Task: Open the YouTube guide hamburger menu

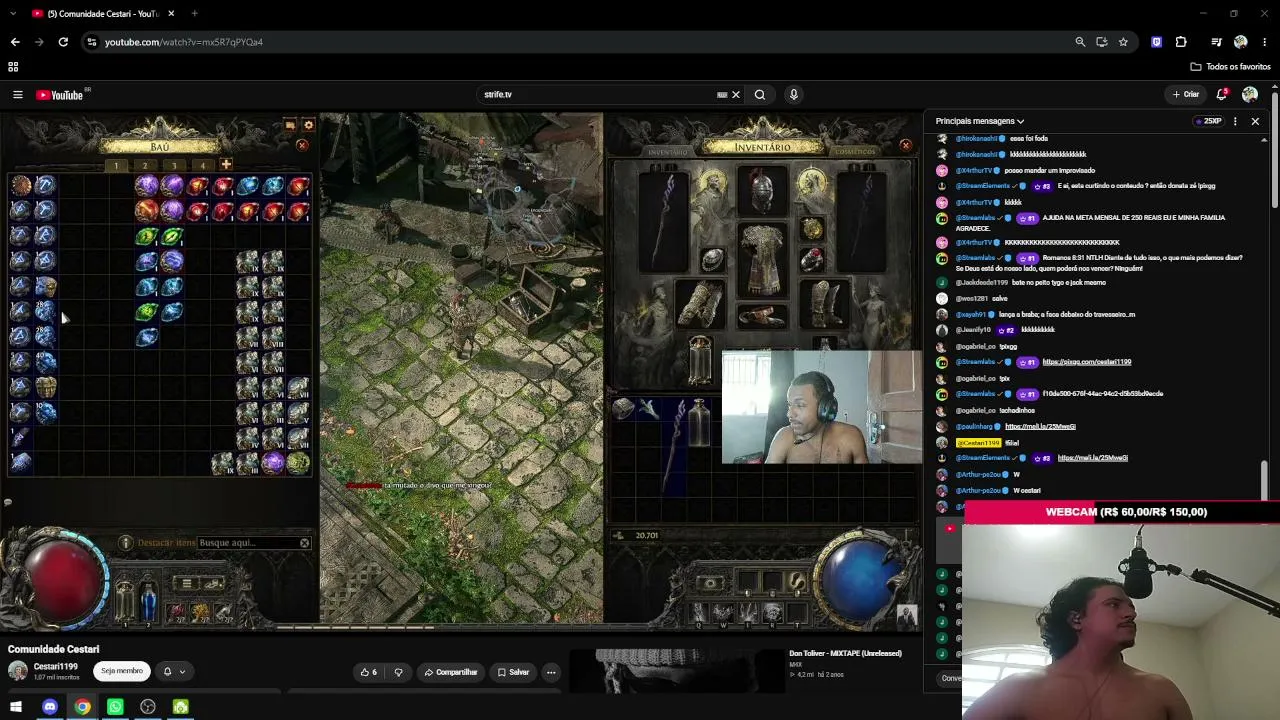Action: [17, 95]
